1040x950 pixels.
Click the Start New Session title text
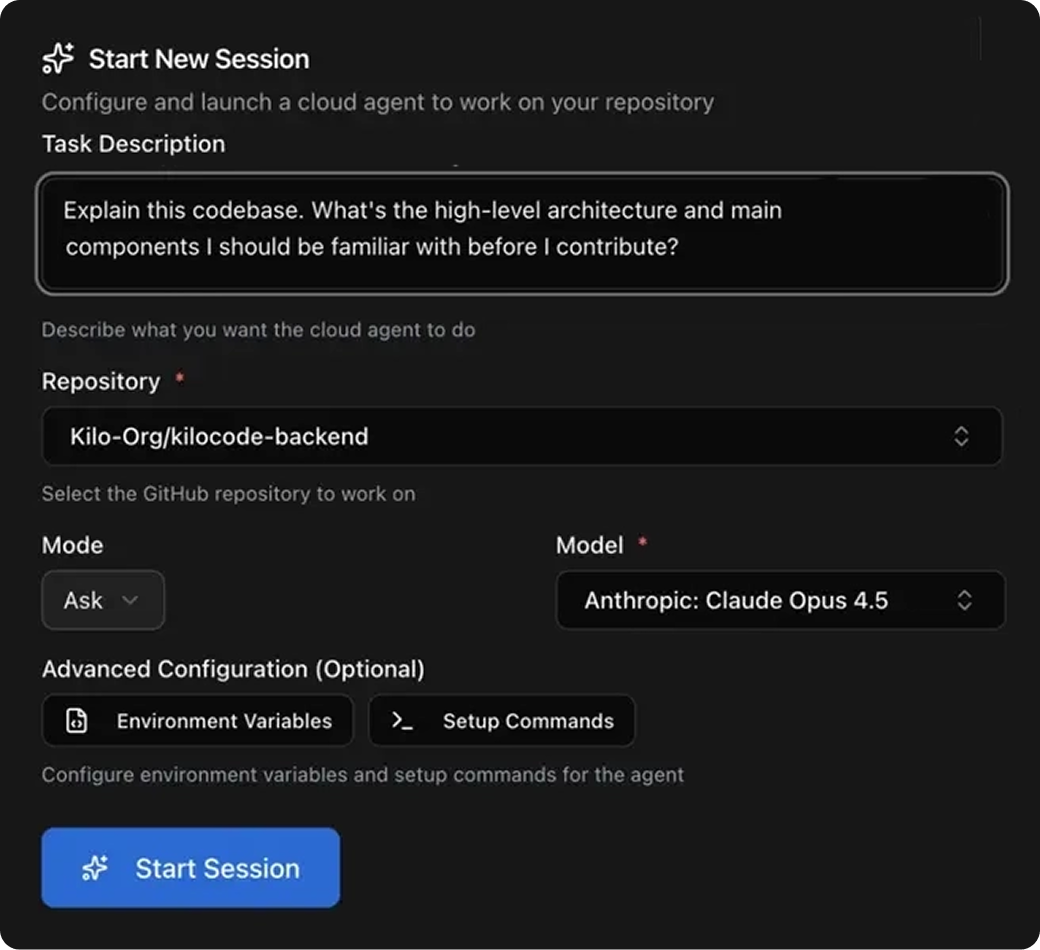coord(199,59)
